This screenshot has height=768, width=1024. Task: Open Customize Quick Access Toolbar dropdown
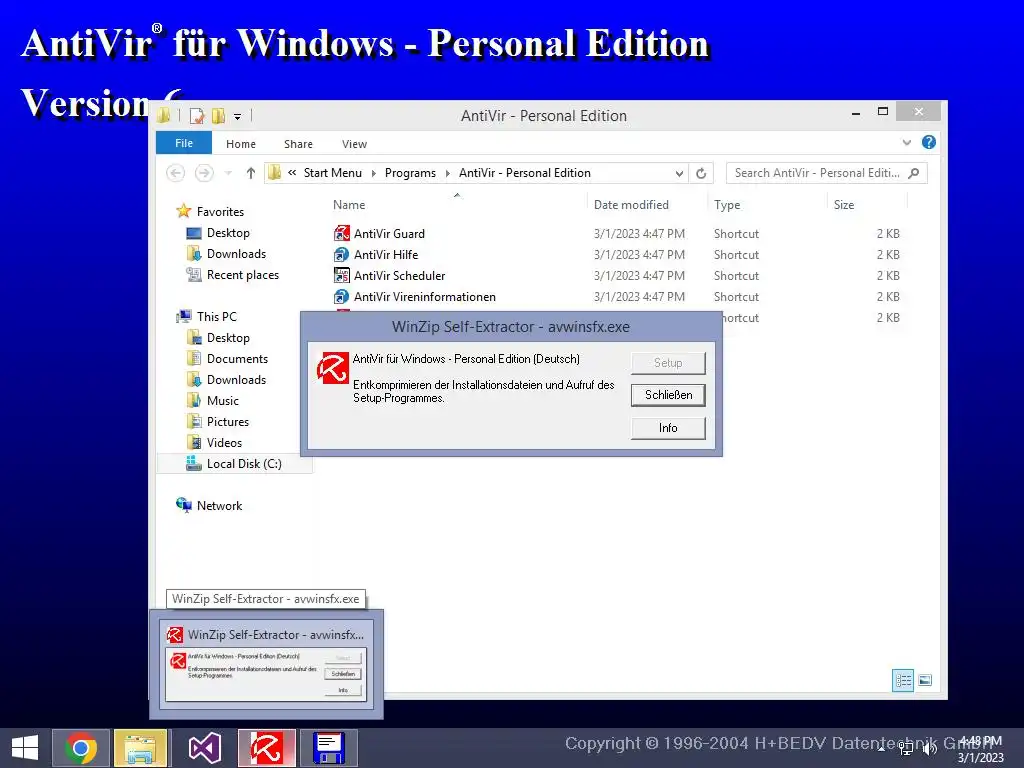(238, 117)
